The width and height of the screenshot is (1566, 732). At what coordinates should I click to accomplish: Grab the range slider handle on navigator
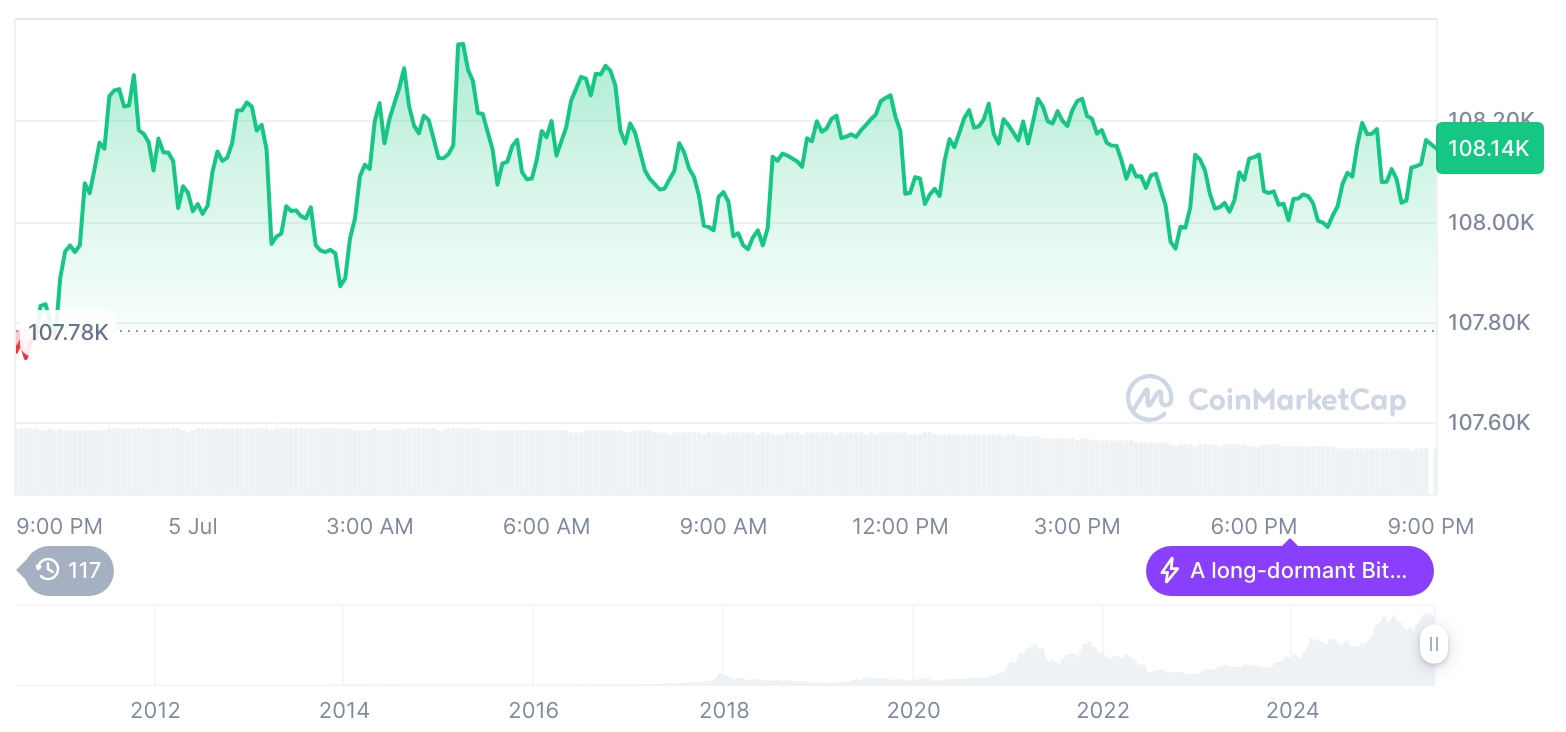click(1433, 644)
